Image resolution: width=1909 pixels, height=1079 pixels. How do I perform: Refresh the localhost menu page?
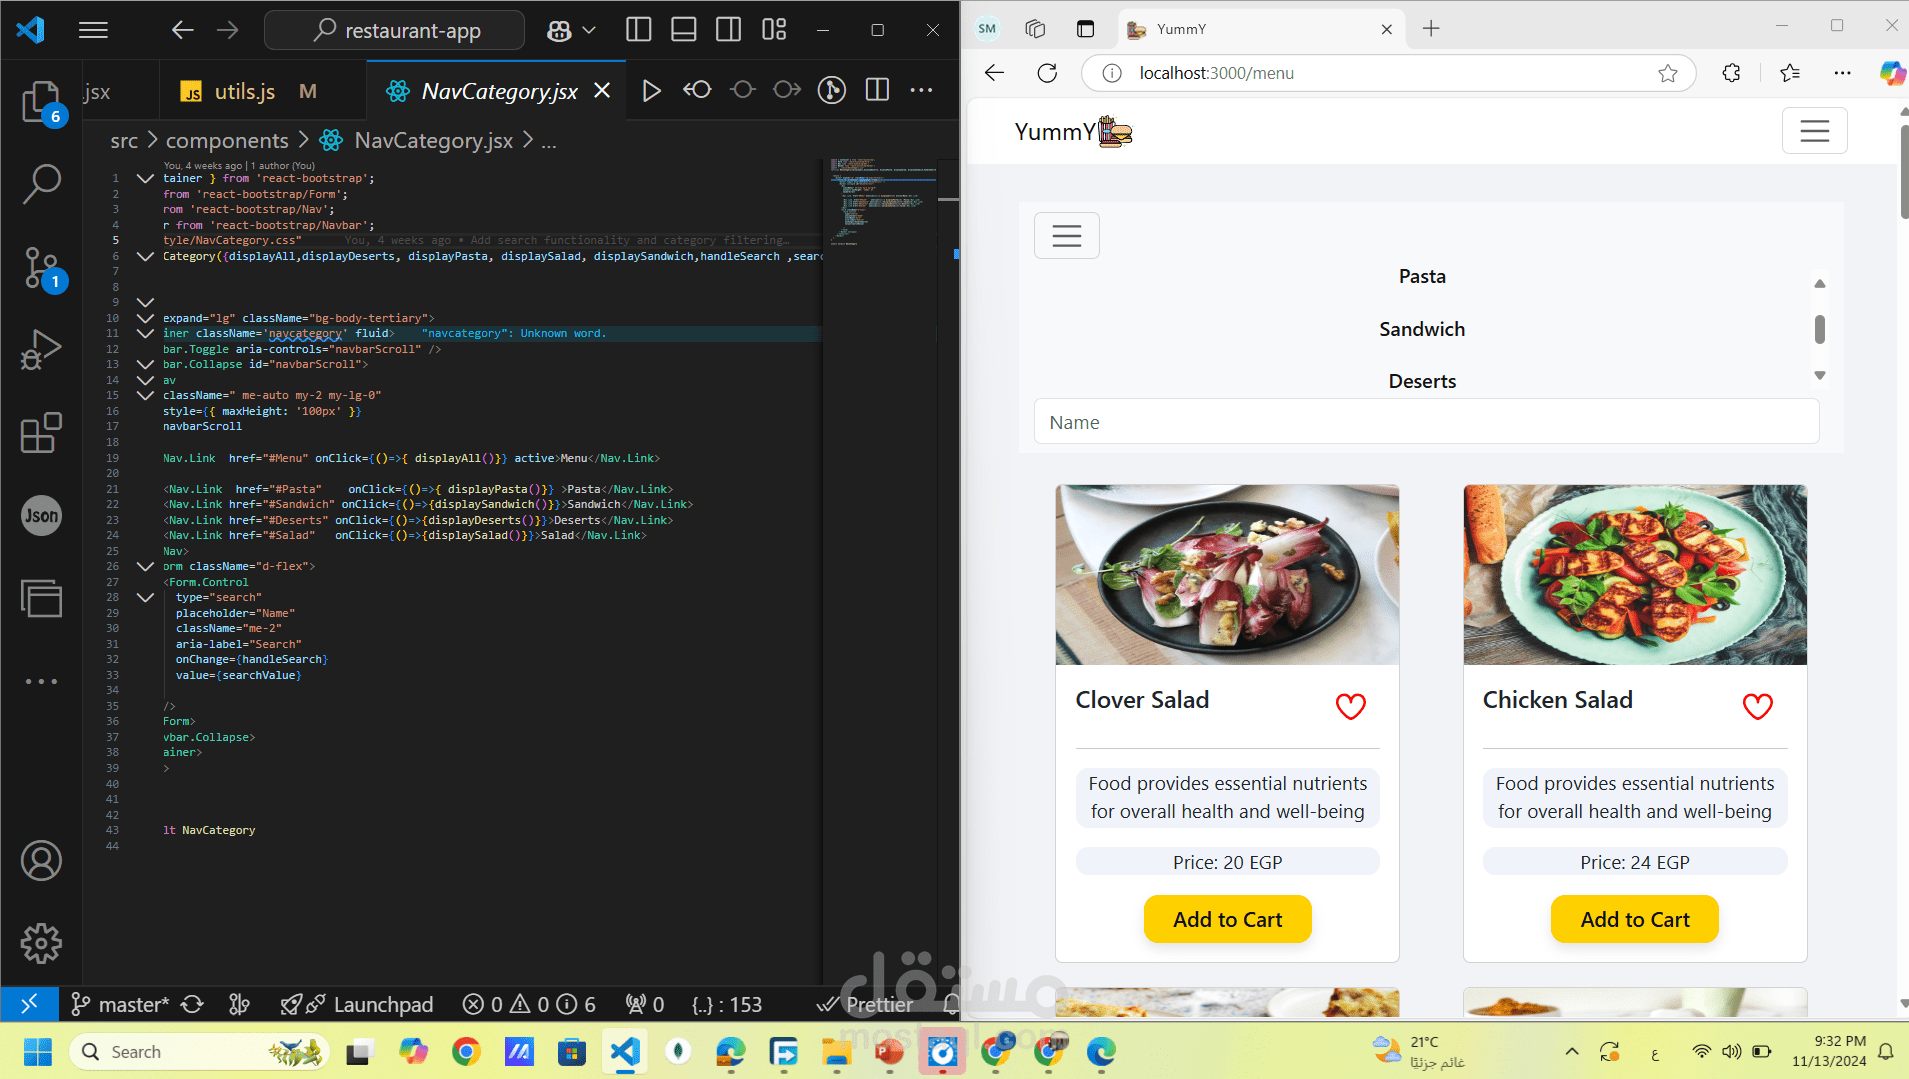tap(1047, 73)
